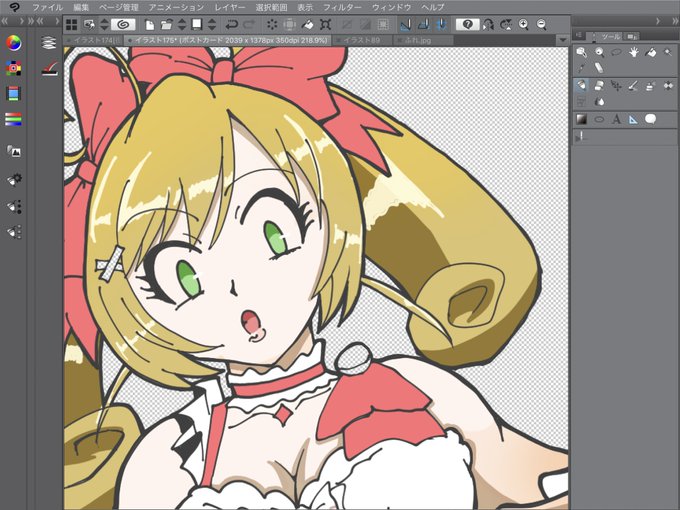680x510 pixels.
Task: Select the Hand move tool
Action: pyautogui.click(x=634, y=53)
